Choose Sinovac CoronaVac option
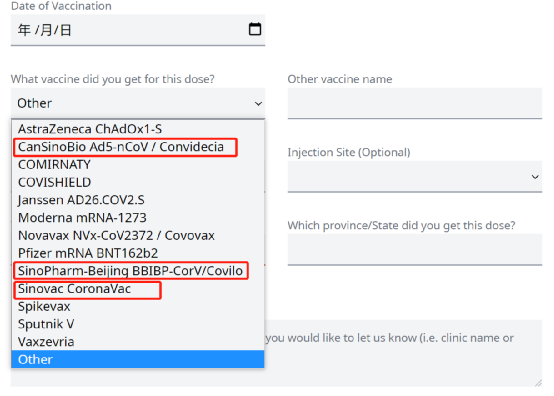 coord(138,289)
